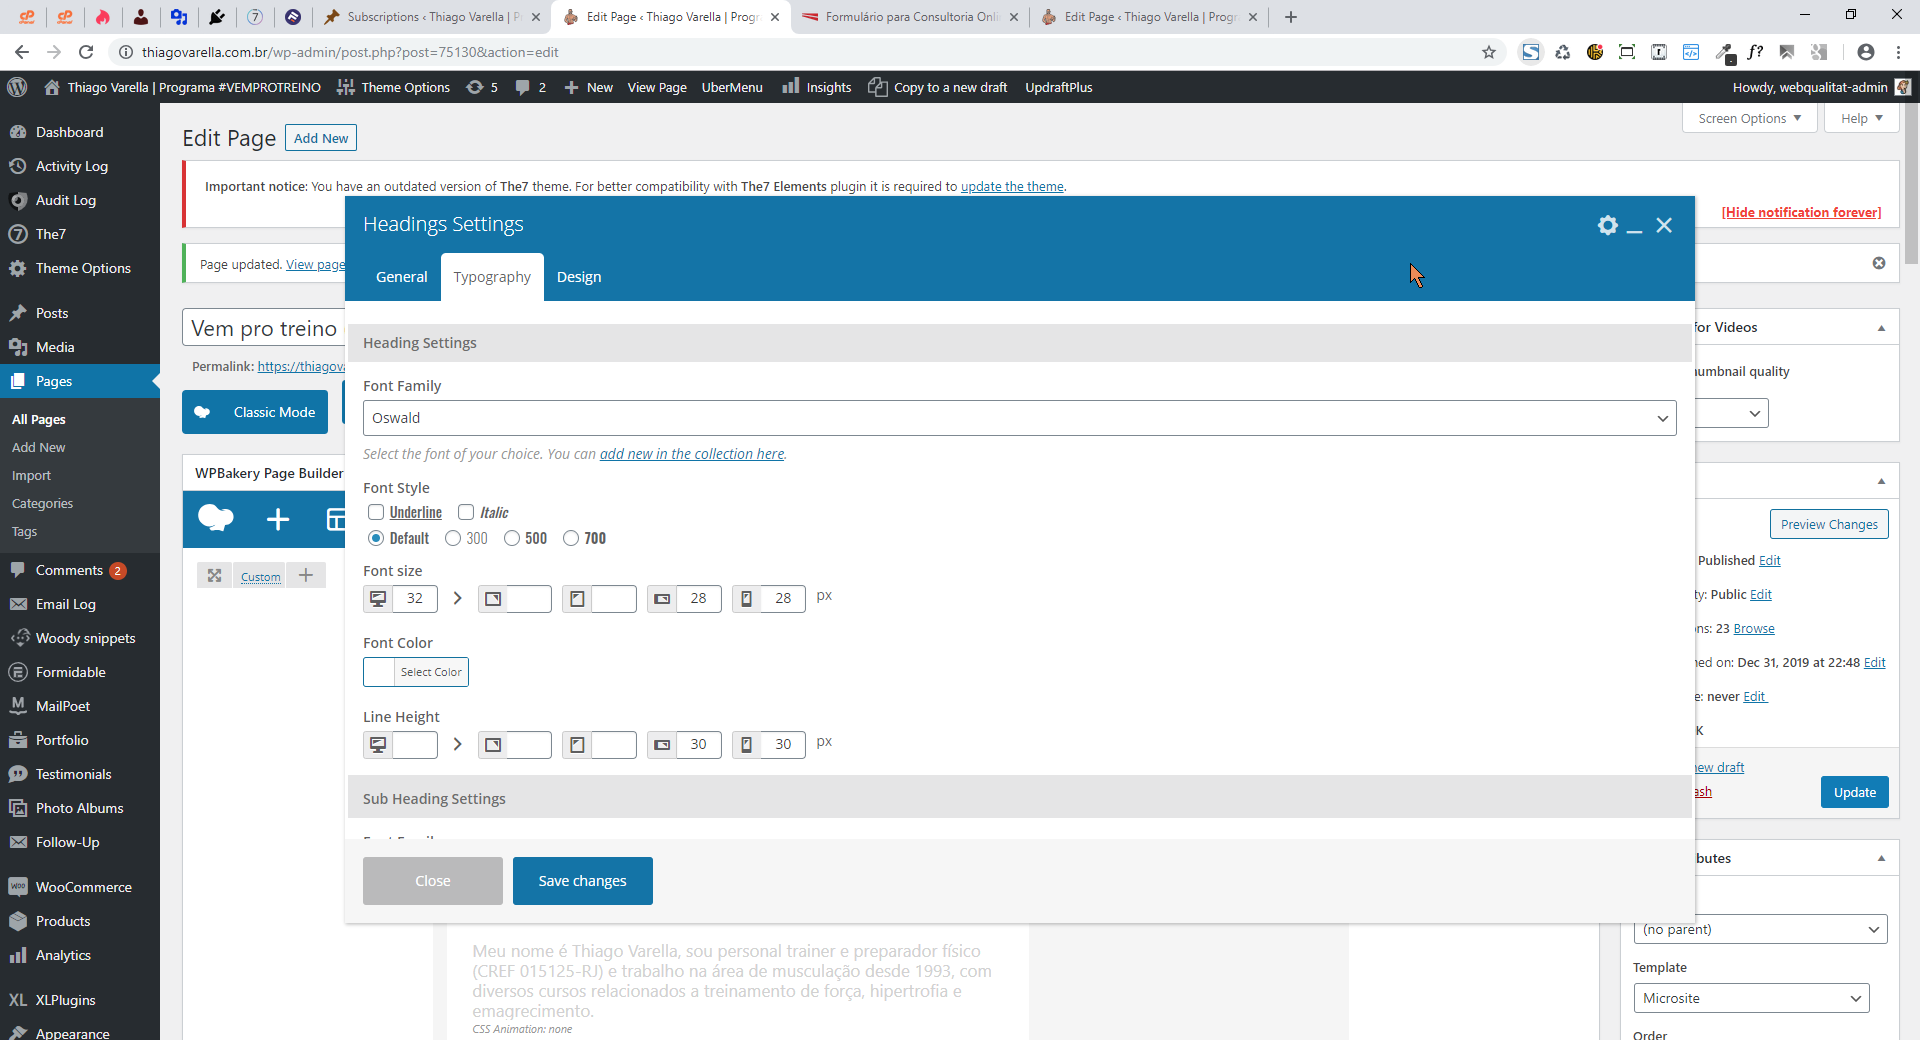Open the Font Color swatch
This screenshot has width=1920, height=1040.
pos(379,672)
